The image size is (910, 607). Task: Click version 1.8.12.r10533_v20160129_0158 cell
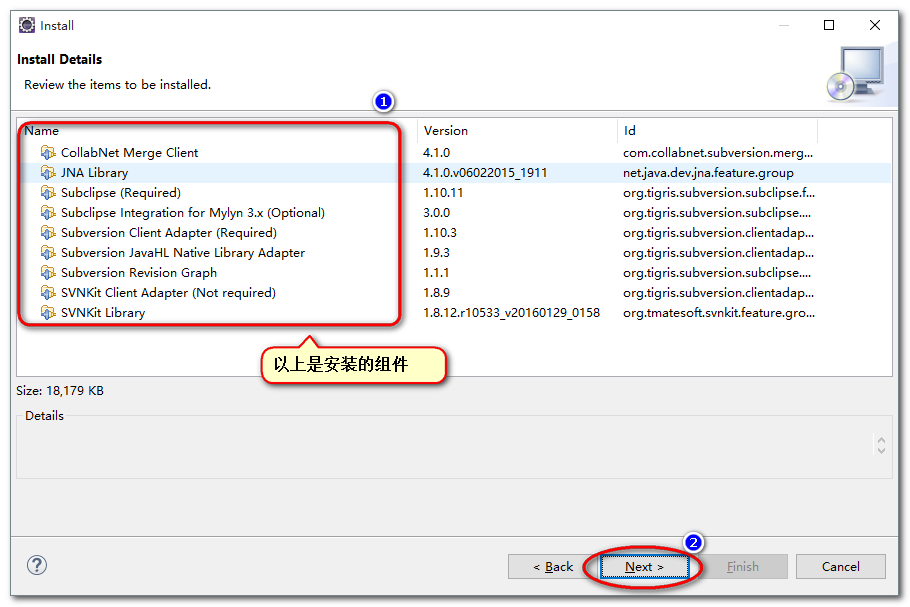tap(511, 313)
